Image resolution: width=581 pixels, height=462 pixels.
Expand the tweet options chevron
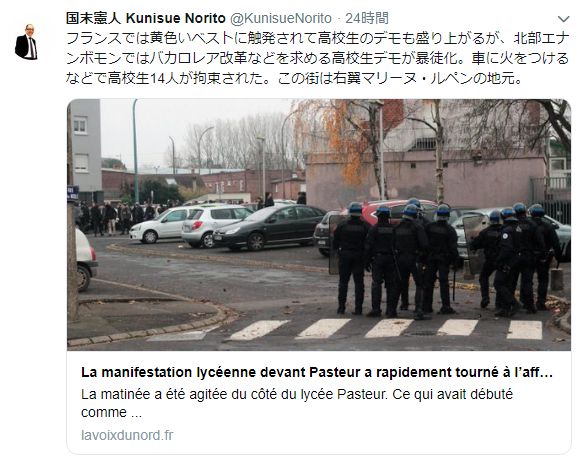point(564,19)
